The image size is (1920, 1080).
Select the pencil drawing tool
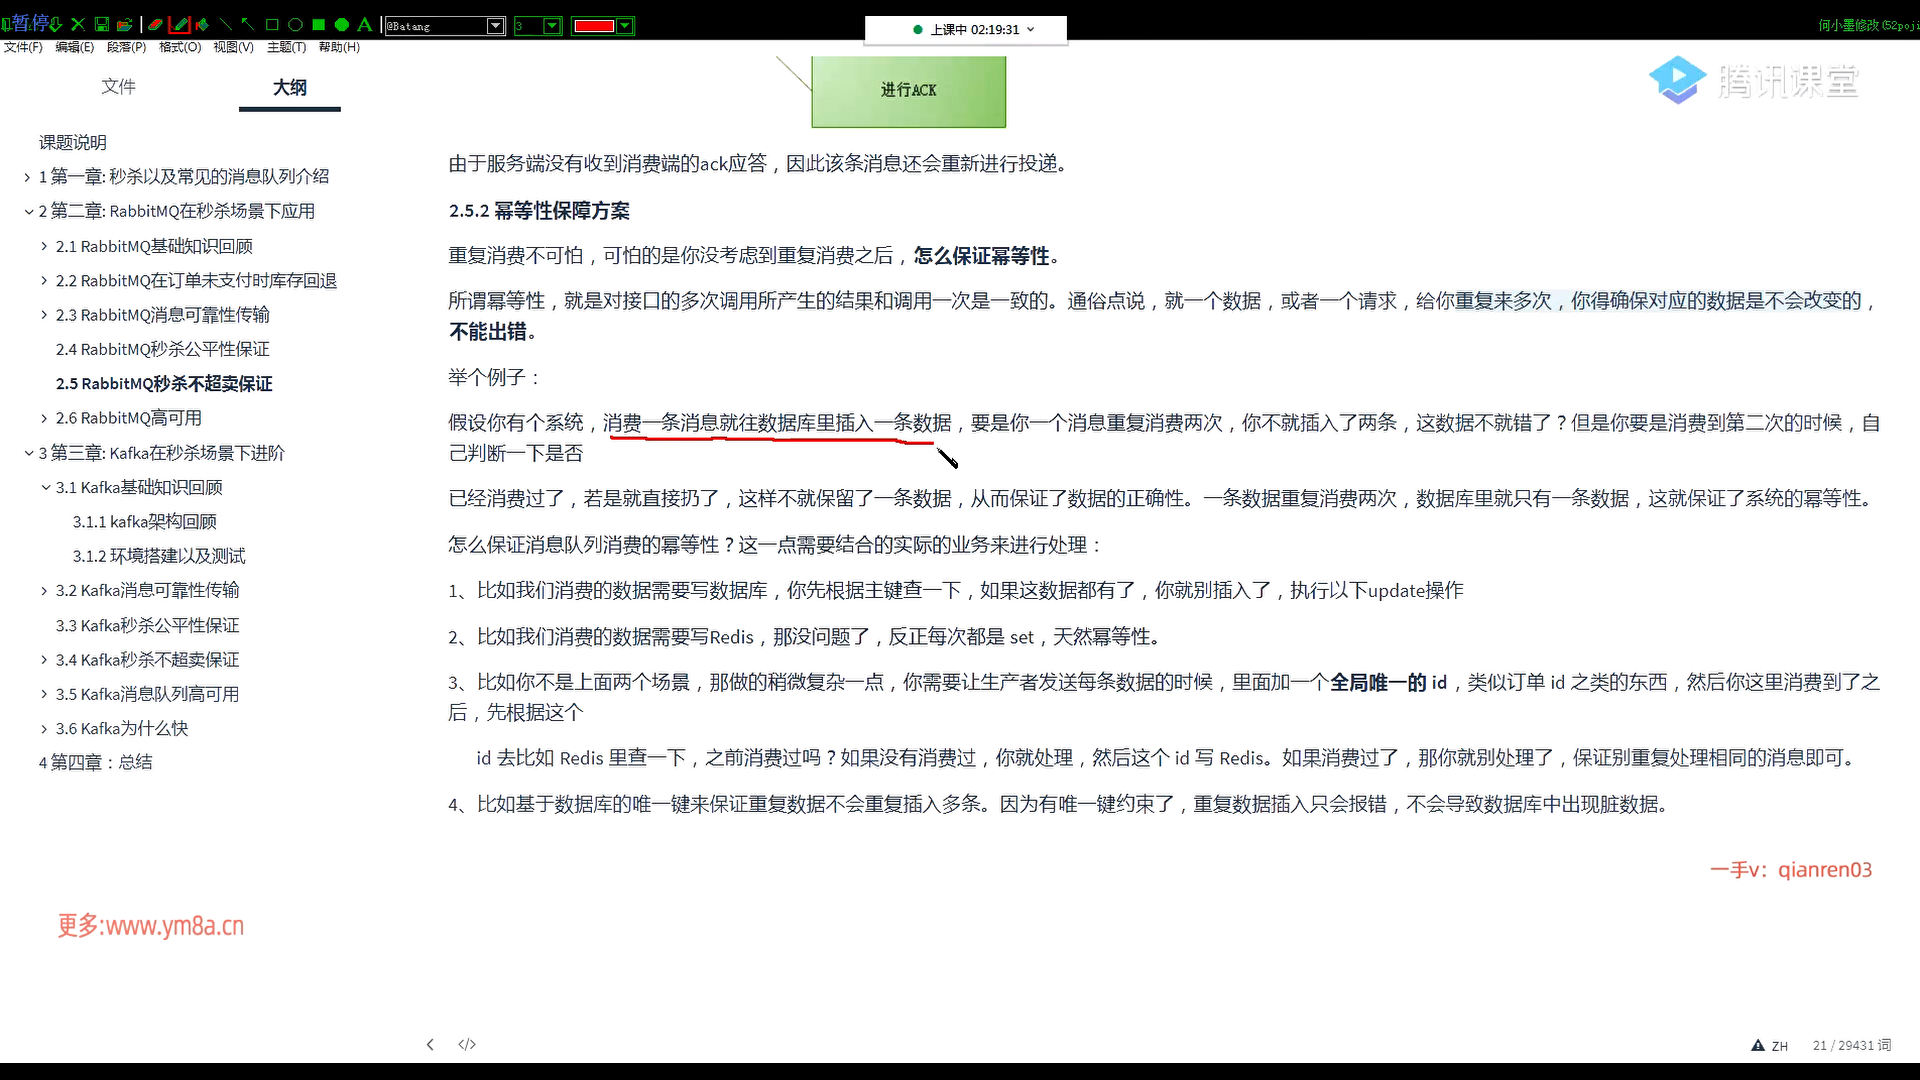(180, 25)
